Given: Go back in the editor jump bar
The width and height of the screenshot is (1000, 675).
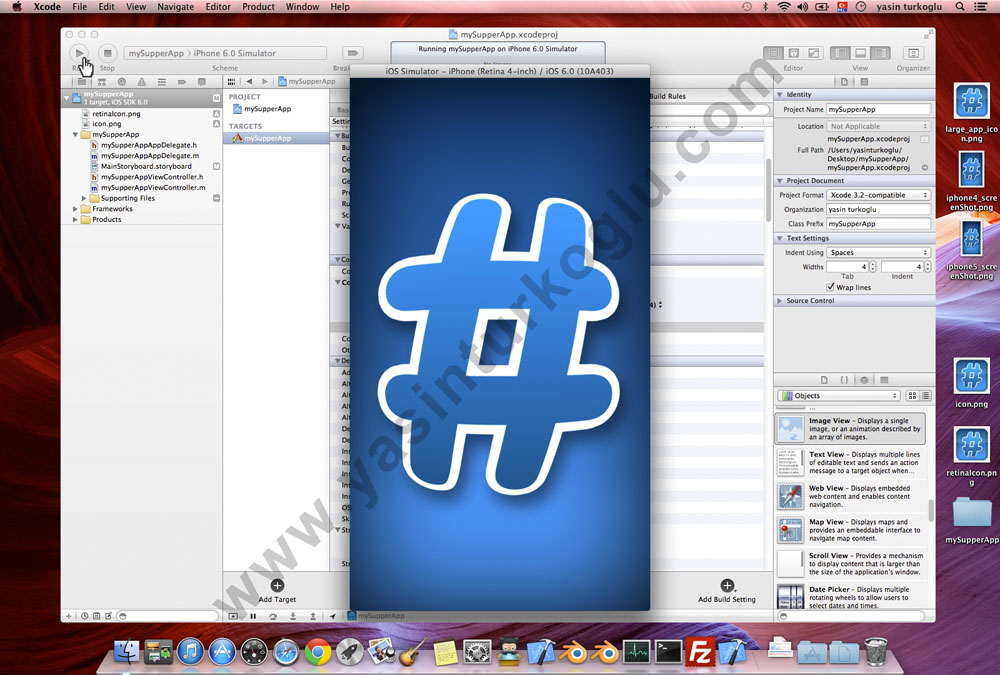Looking at the screenshot, I should [249, 82].
